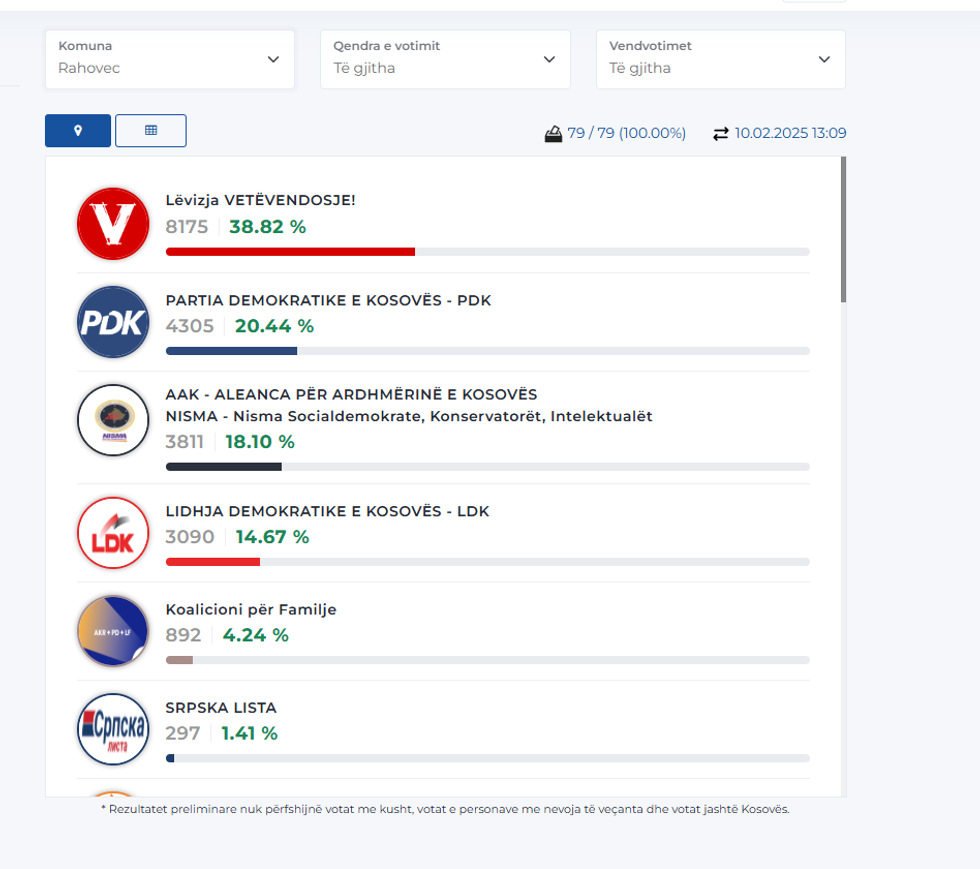Click the results list vertical scrollbar
980x869 pixels.
click(x=843, y=230)
